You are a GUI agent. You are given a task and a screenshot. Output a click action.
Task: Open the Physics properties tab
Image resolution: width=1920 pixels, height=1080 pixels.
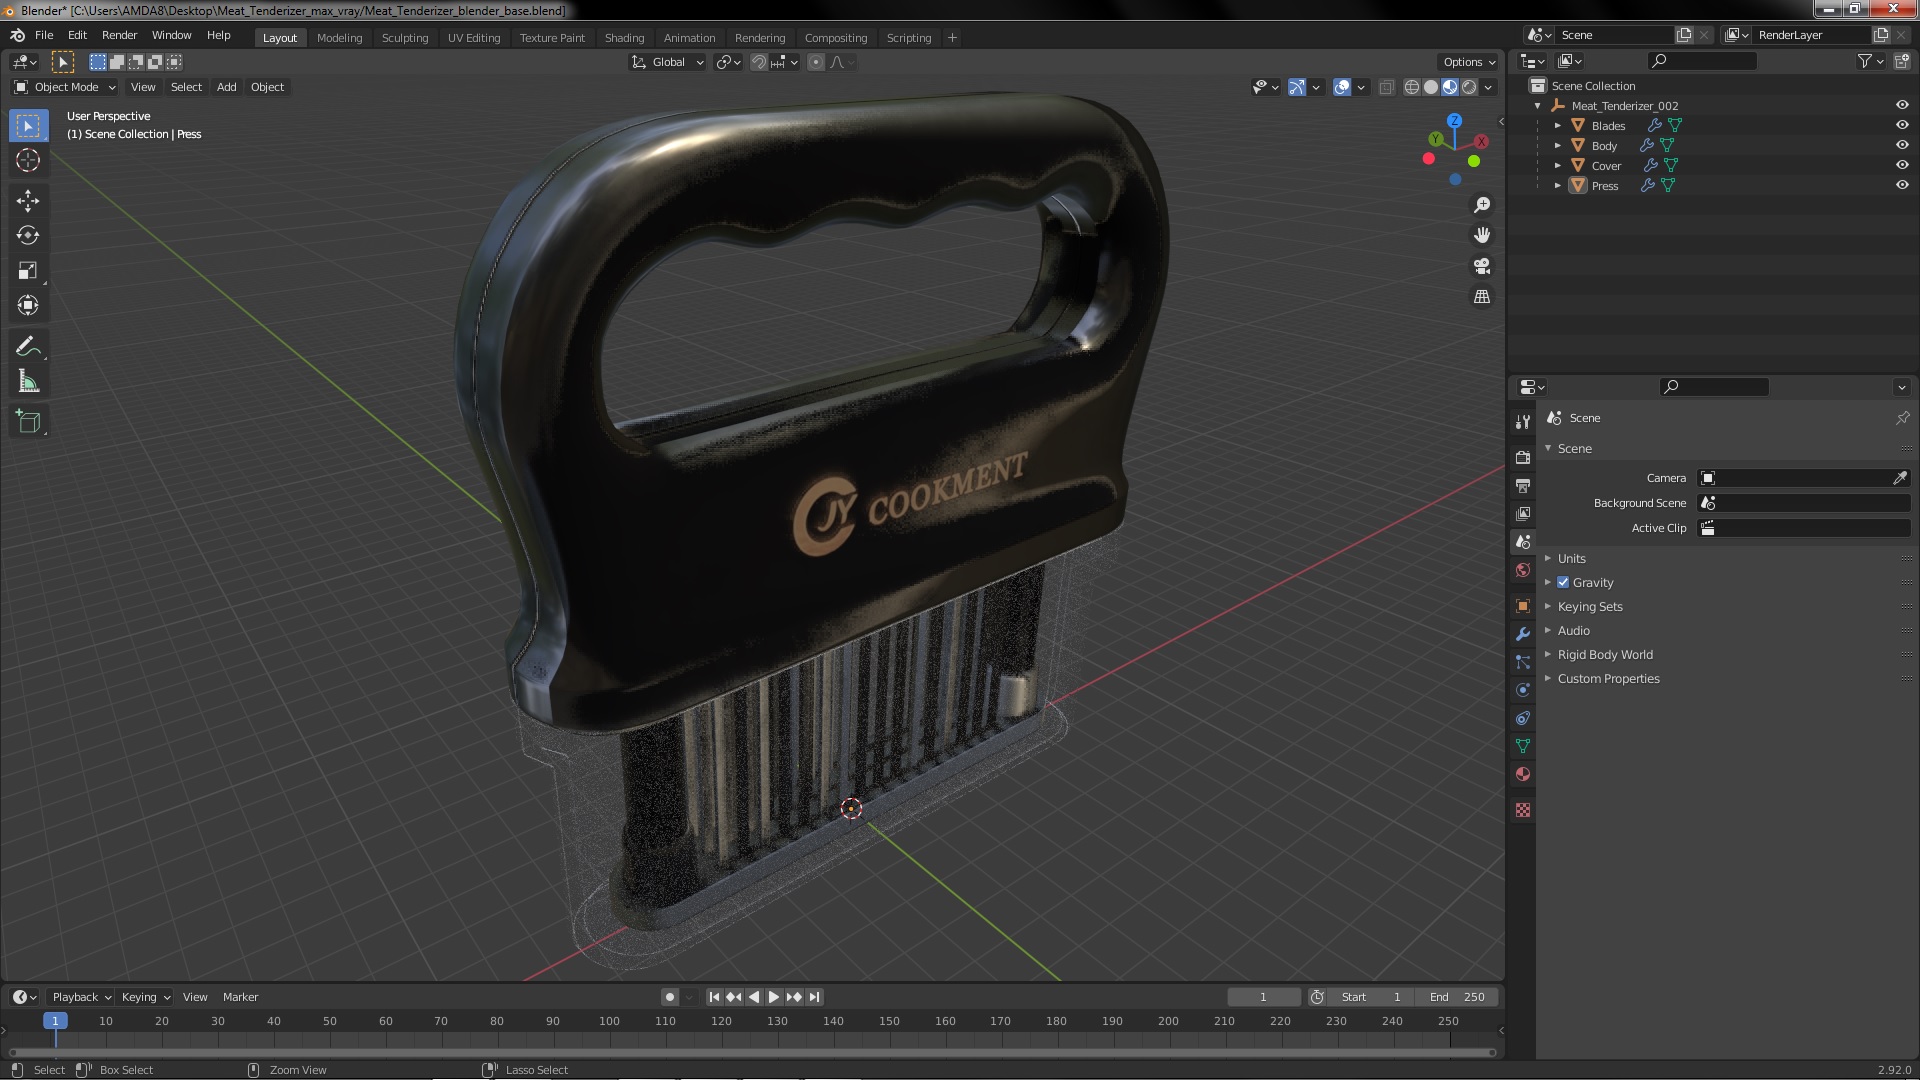[x=1523, y=690]
